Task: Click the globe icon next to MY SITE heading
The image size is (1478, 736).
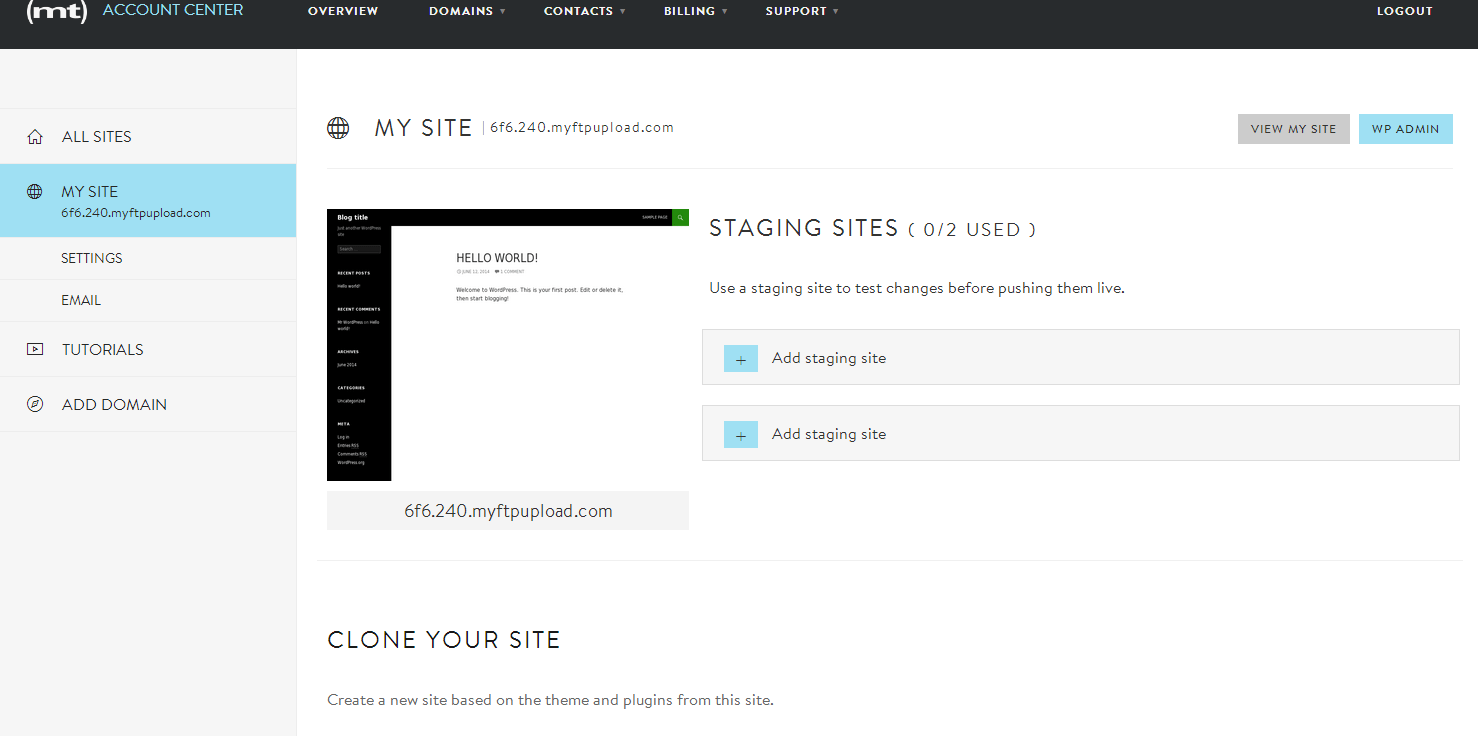Action: point(338,127)
